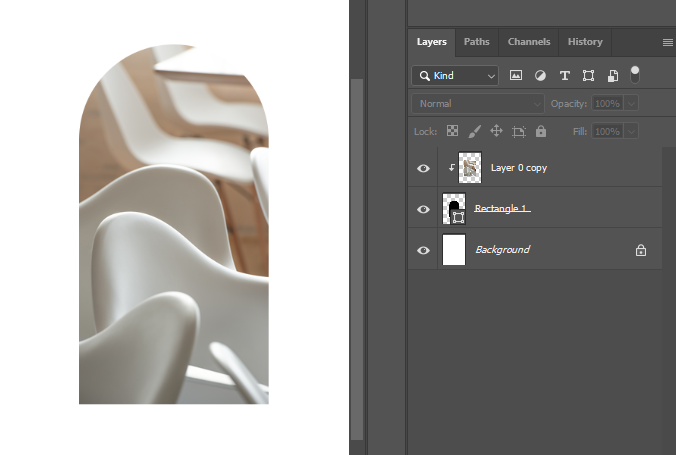Filter layers by pixel layers icon
This screenshot has width=676, height=455.
[x=516, y=75]
